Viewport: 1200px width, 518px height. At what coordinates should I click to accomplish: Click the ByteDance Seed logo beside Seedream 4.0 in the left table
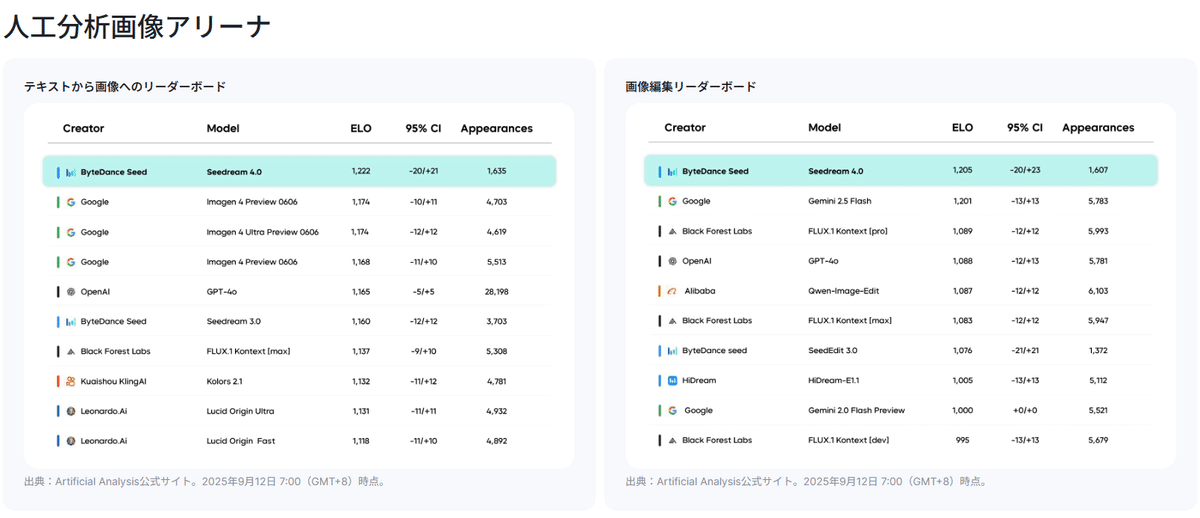71,172
